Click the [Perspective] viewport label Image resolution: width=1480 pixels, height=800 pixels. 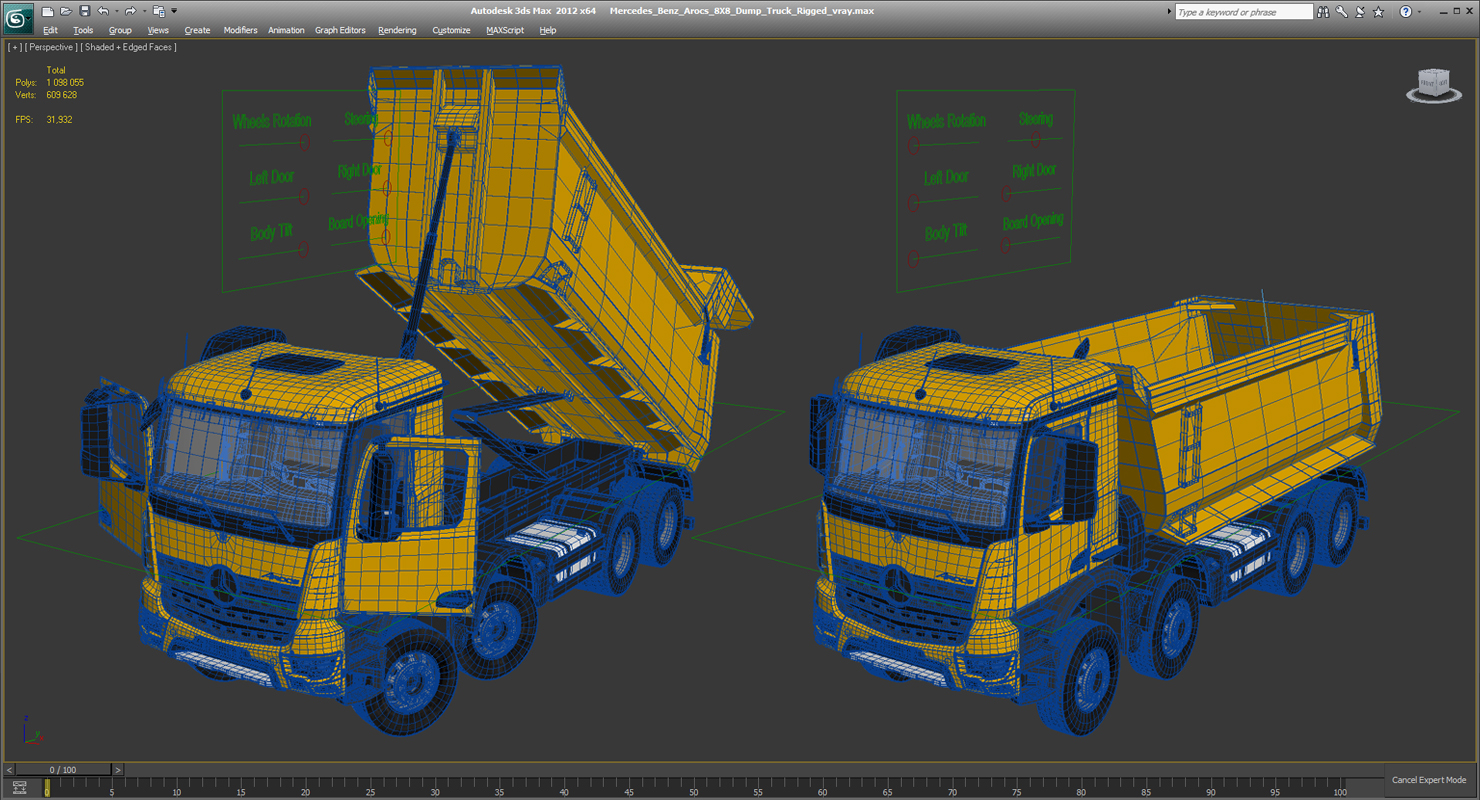coord(51,47)
